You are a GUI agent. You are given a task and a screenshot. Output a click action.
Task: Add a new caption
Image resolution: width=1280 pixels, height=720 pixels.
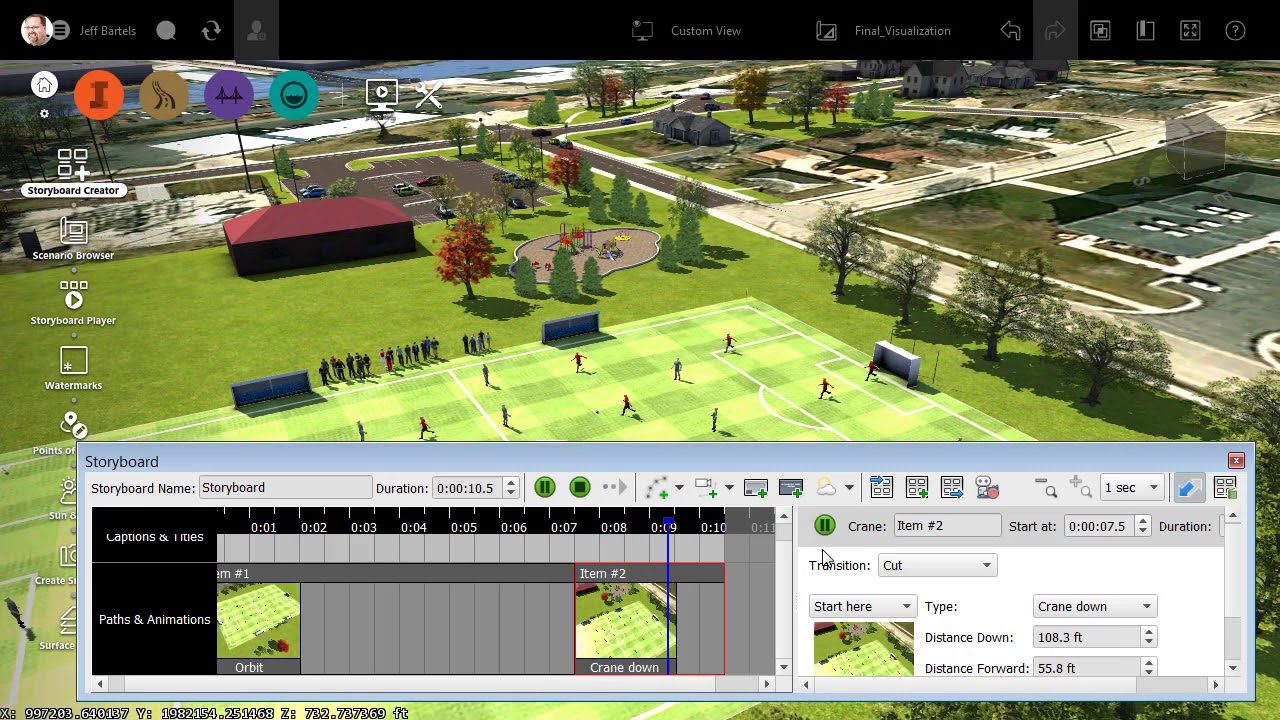(x=756, y=488)
